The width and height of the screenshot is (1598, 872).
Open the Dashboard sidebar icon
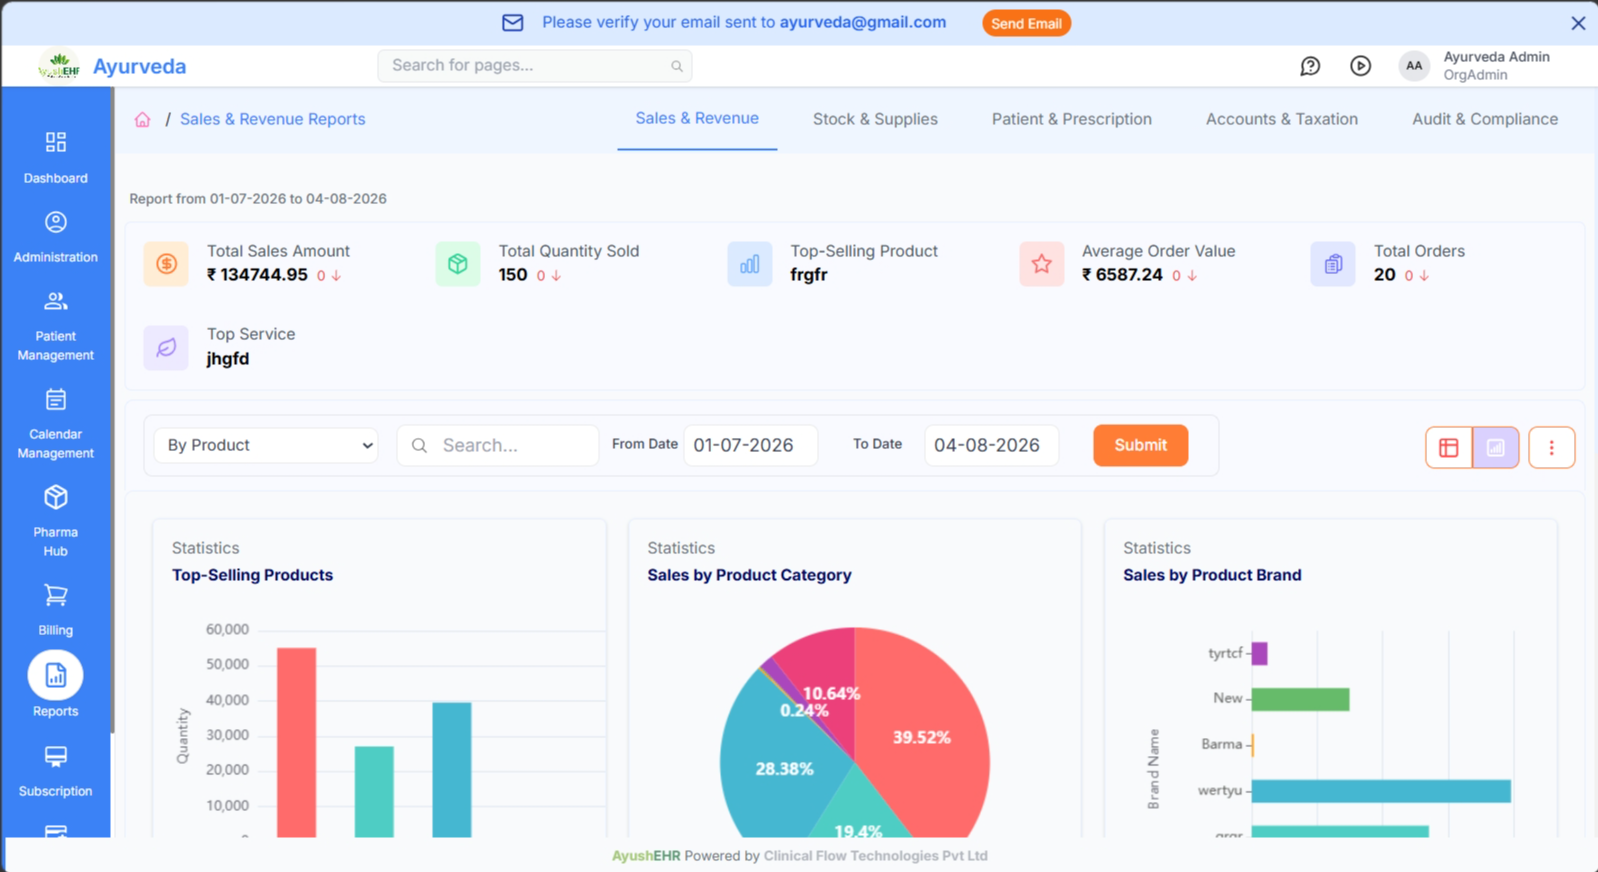(56, 142)
